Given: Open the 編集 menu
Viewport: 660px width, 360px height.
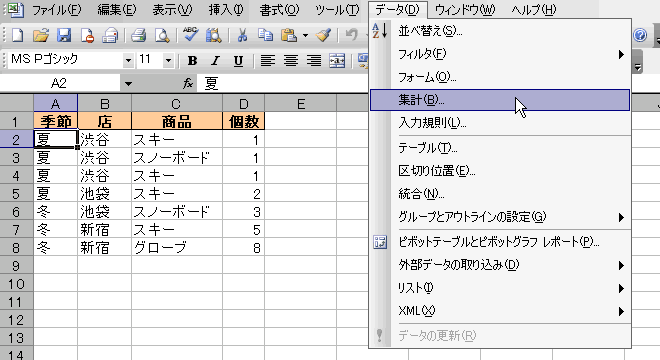Looking at the screenshot, I should (117, 9).
